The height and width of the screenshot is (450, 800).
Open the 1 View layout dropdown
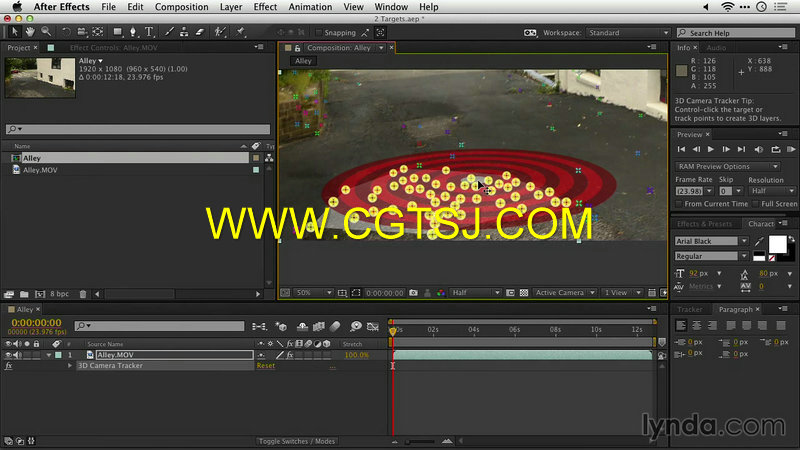(622, 293)
